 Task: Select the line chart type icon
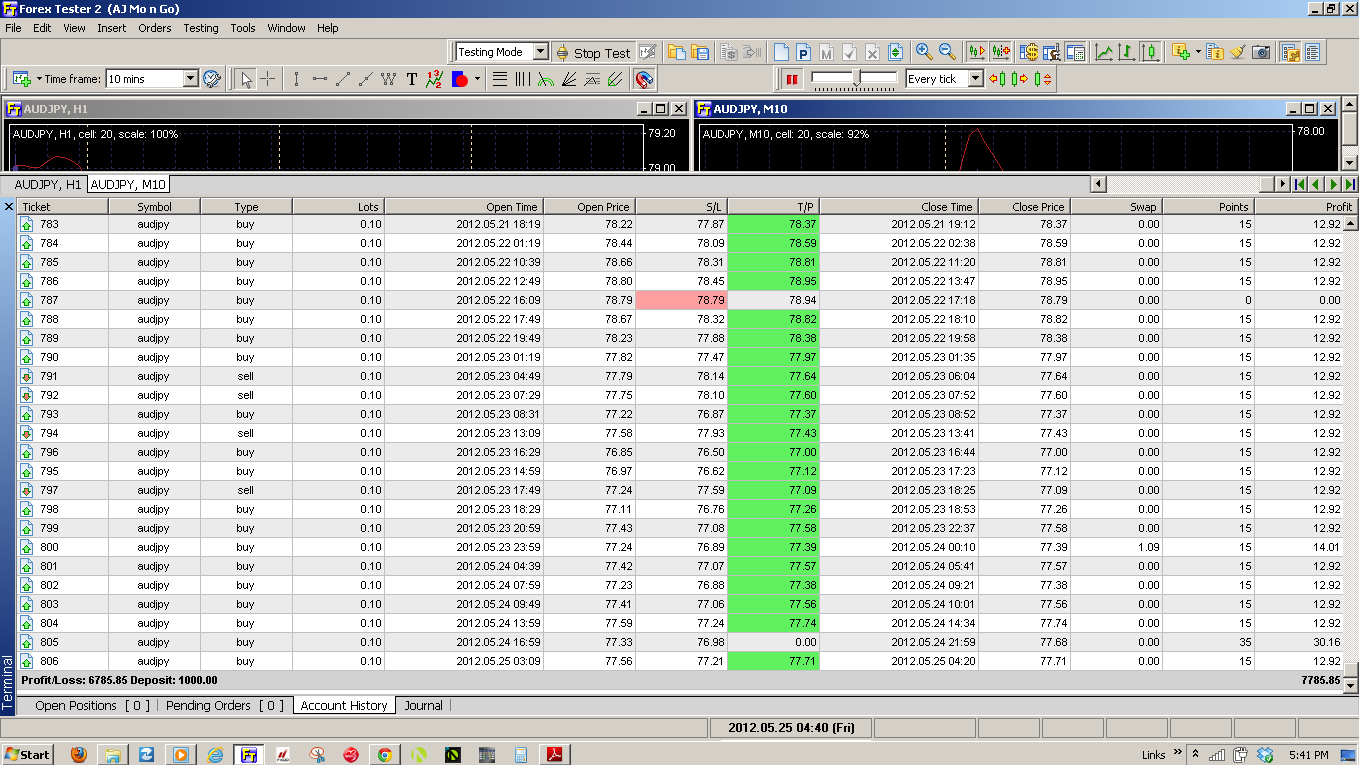(x=1104, y=52)
